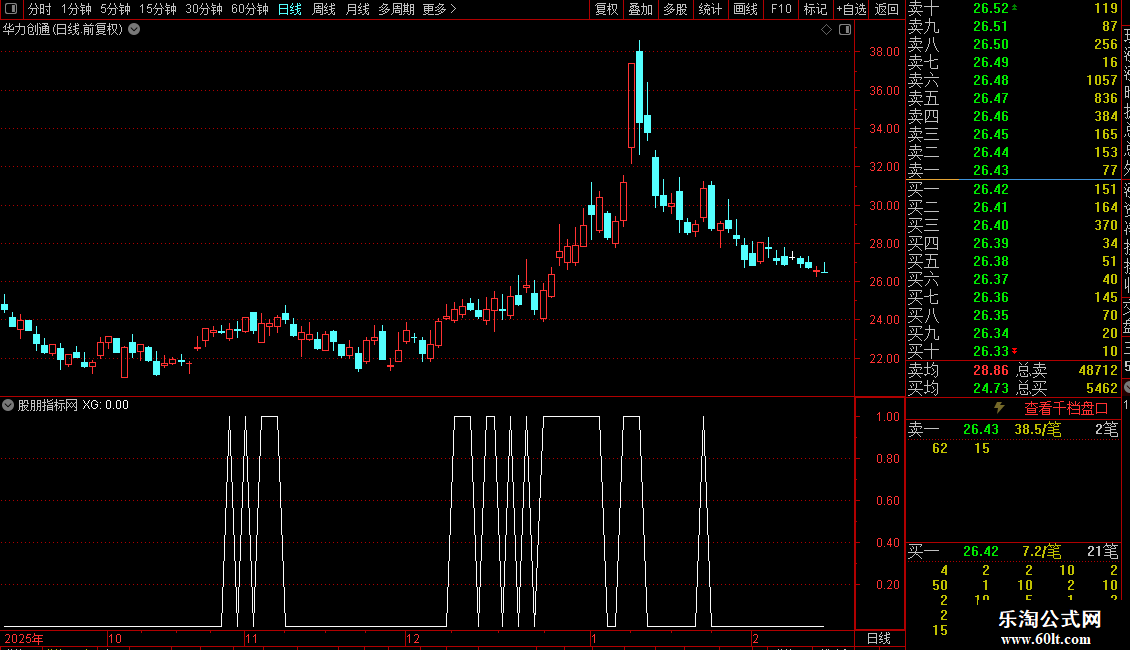Select the 60分钟 period
The image size is (1130, 650).
pyautogui.click(x=249, y=9)
